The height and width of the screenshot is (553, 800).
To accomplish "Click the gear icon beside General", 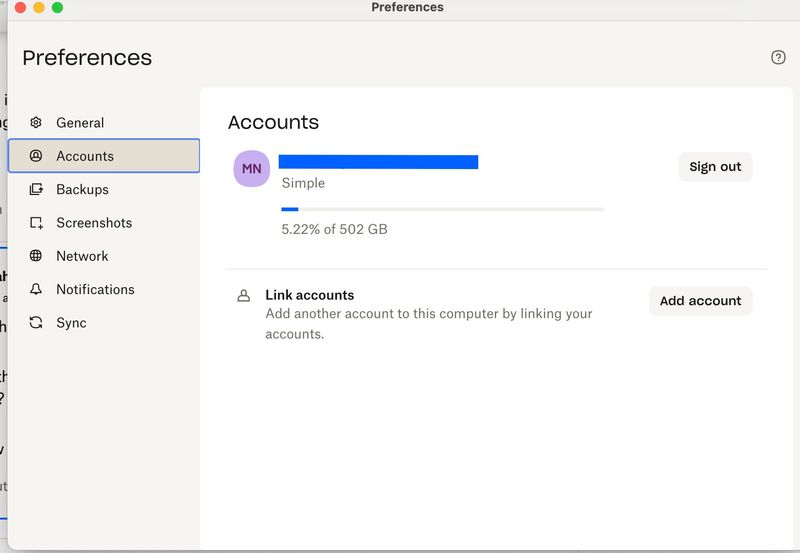I will pos(36,123).
